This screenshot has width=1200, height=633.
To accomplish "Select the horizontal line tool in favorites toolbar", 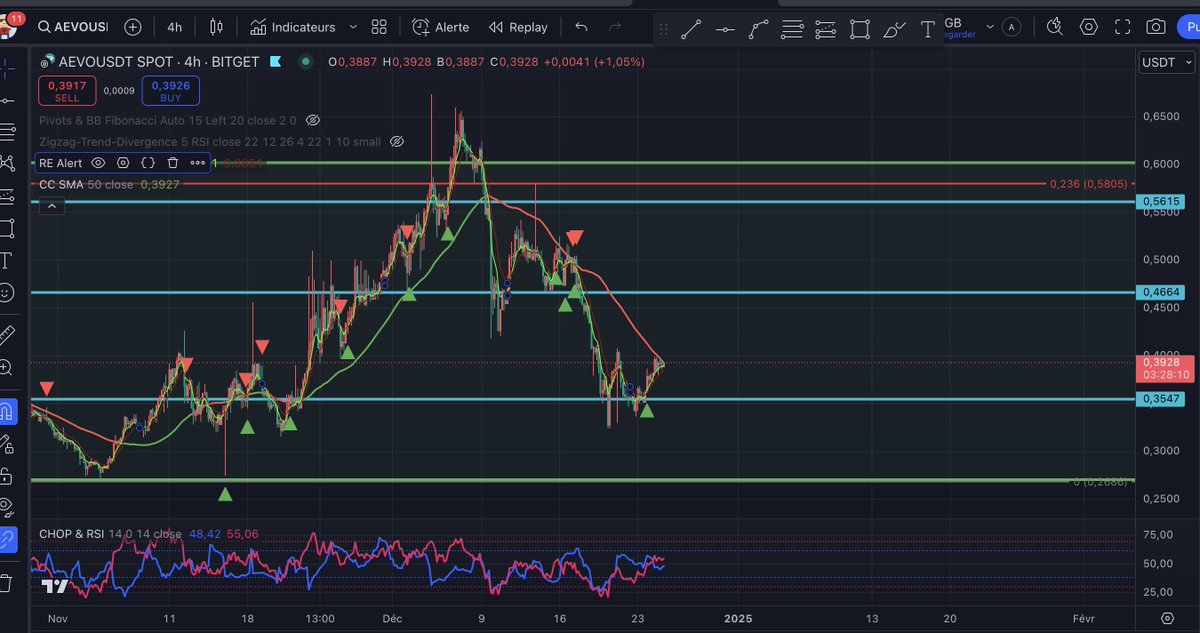I will click(x=724, y=30).
